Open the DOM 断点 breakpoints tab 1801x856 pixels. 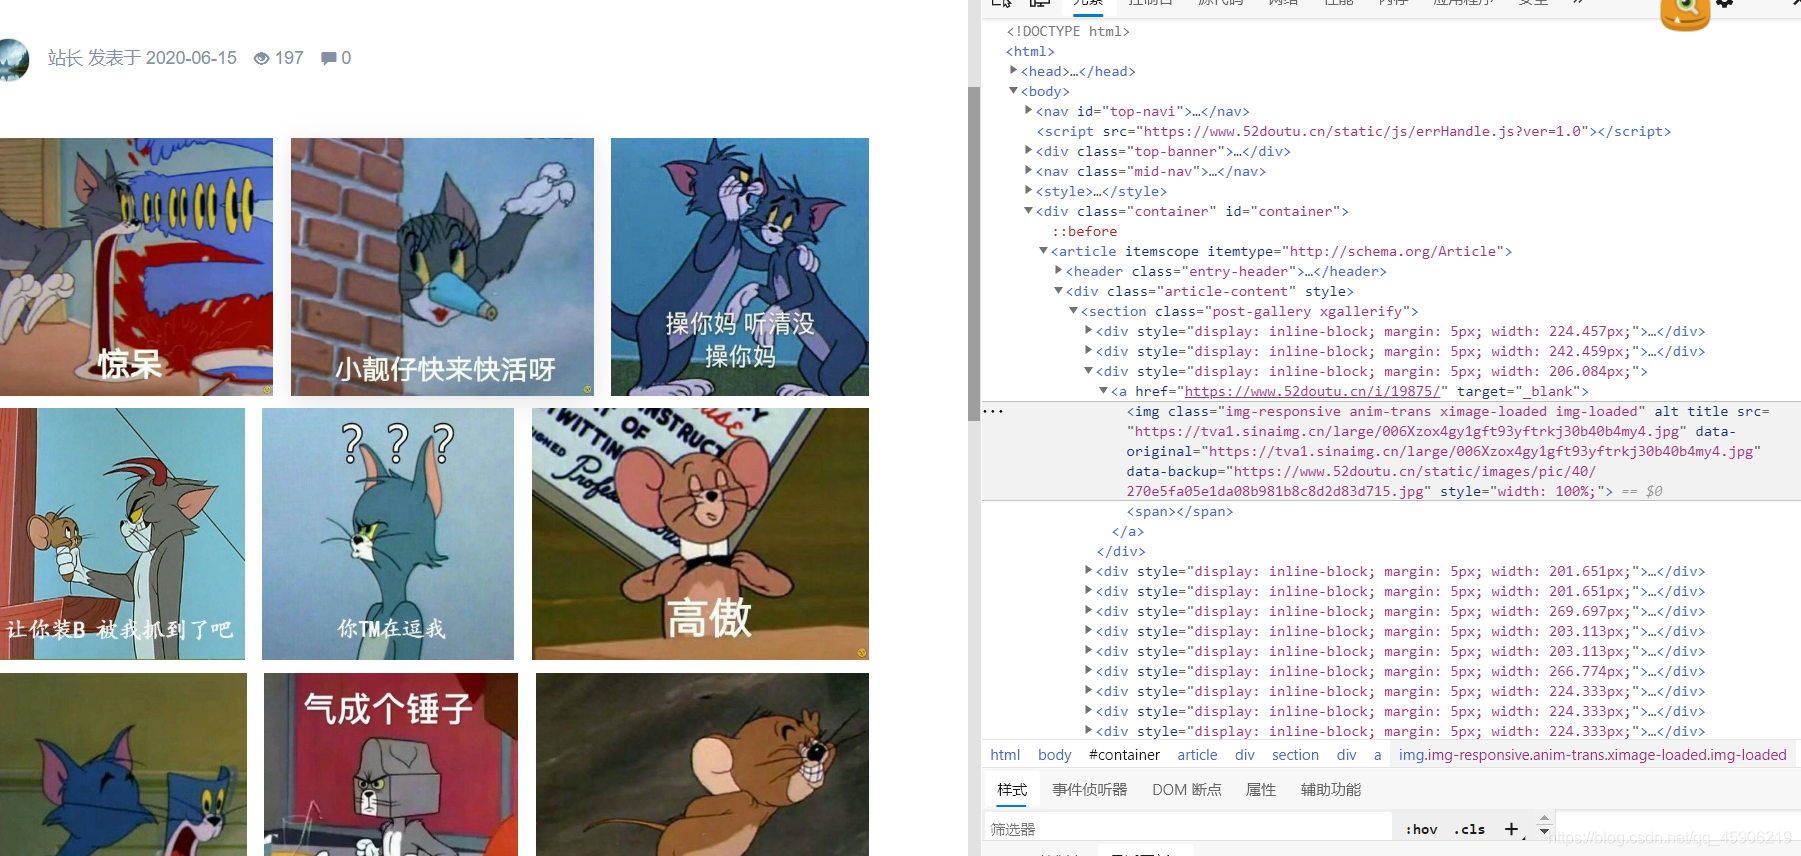(x=1186, y=790)
